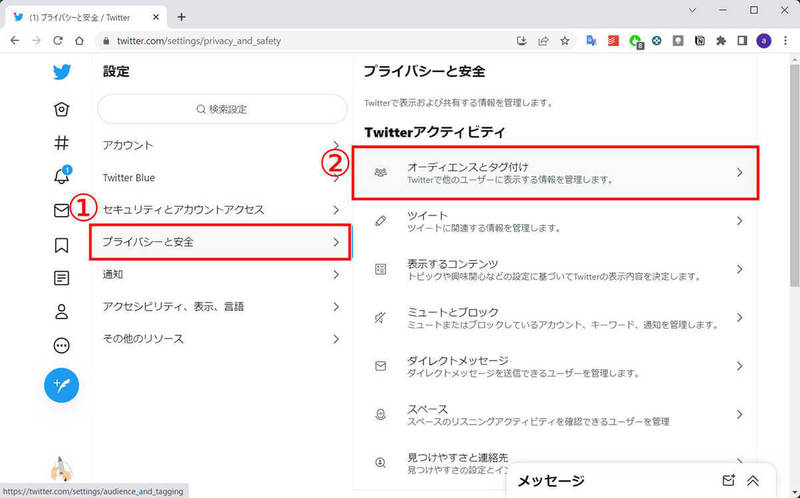Click microphone icon beside スペース
Image resolution: width=800 pixels, height=498 pixels.
click(381, 415)
